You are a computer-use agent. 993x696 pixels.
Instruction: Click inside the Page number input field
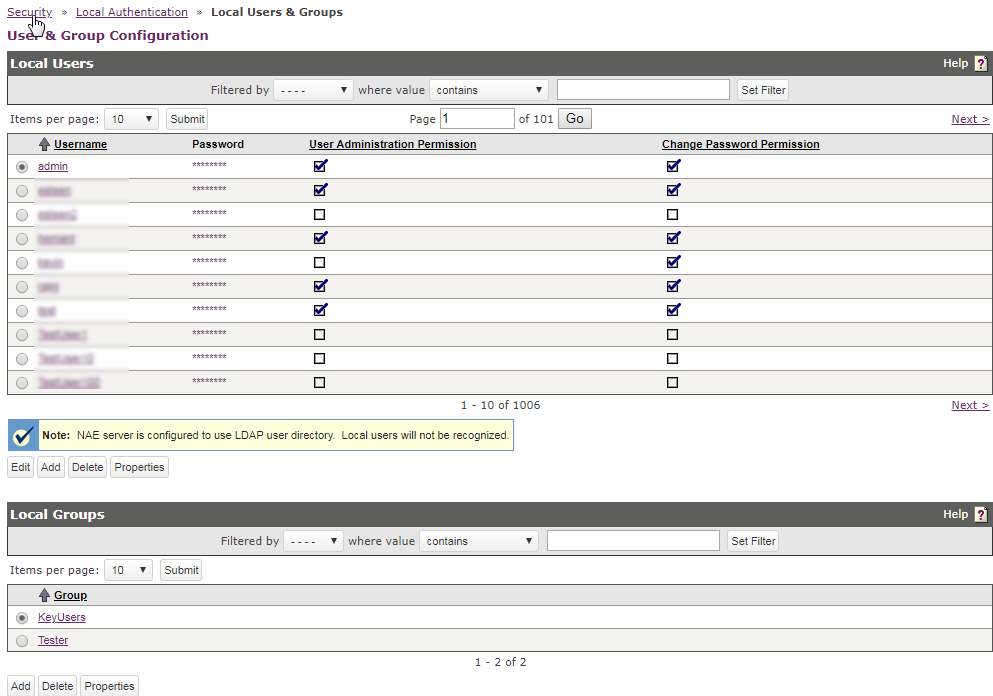[x=476, y=117]
